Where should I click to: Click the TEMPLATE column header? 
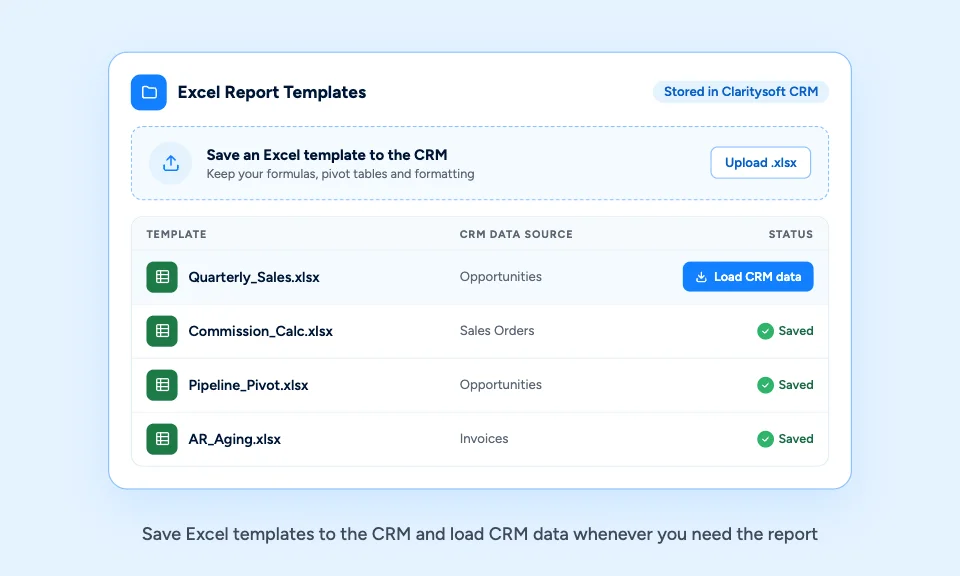click(176, 234)
